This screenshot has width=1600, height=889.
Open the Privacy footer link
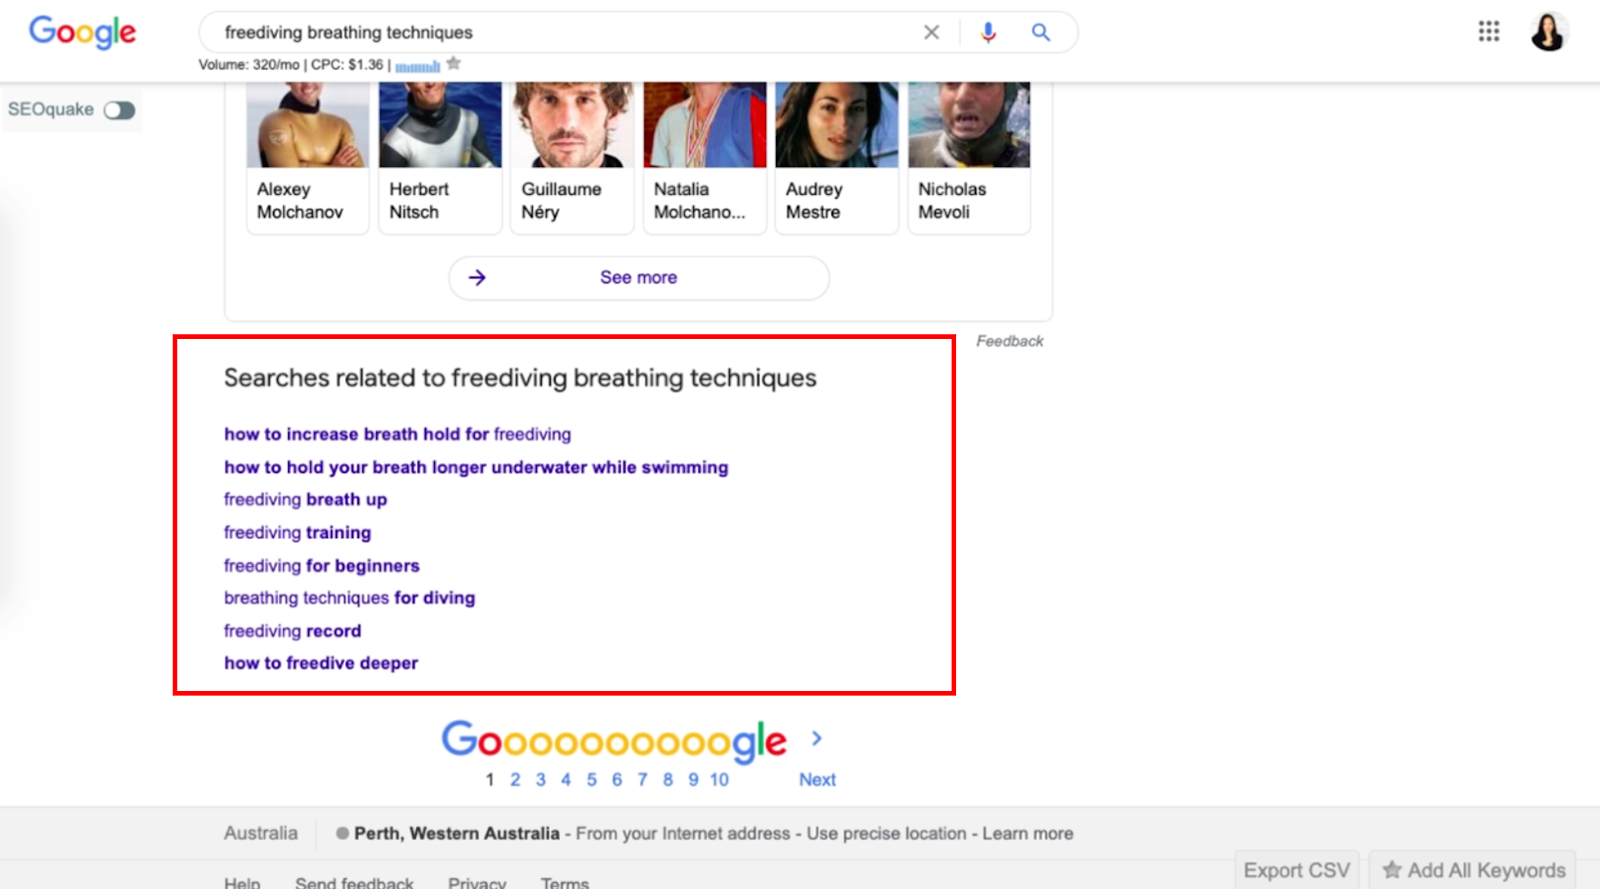coord(477,882)
